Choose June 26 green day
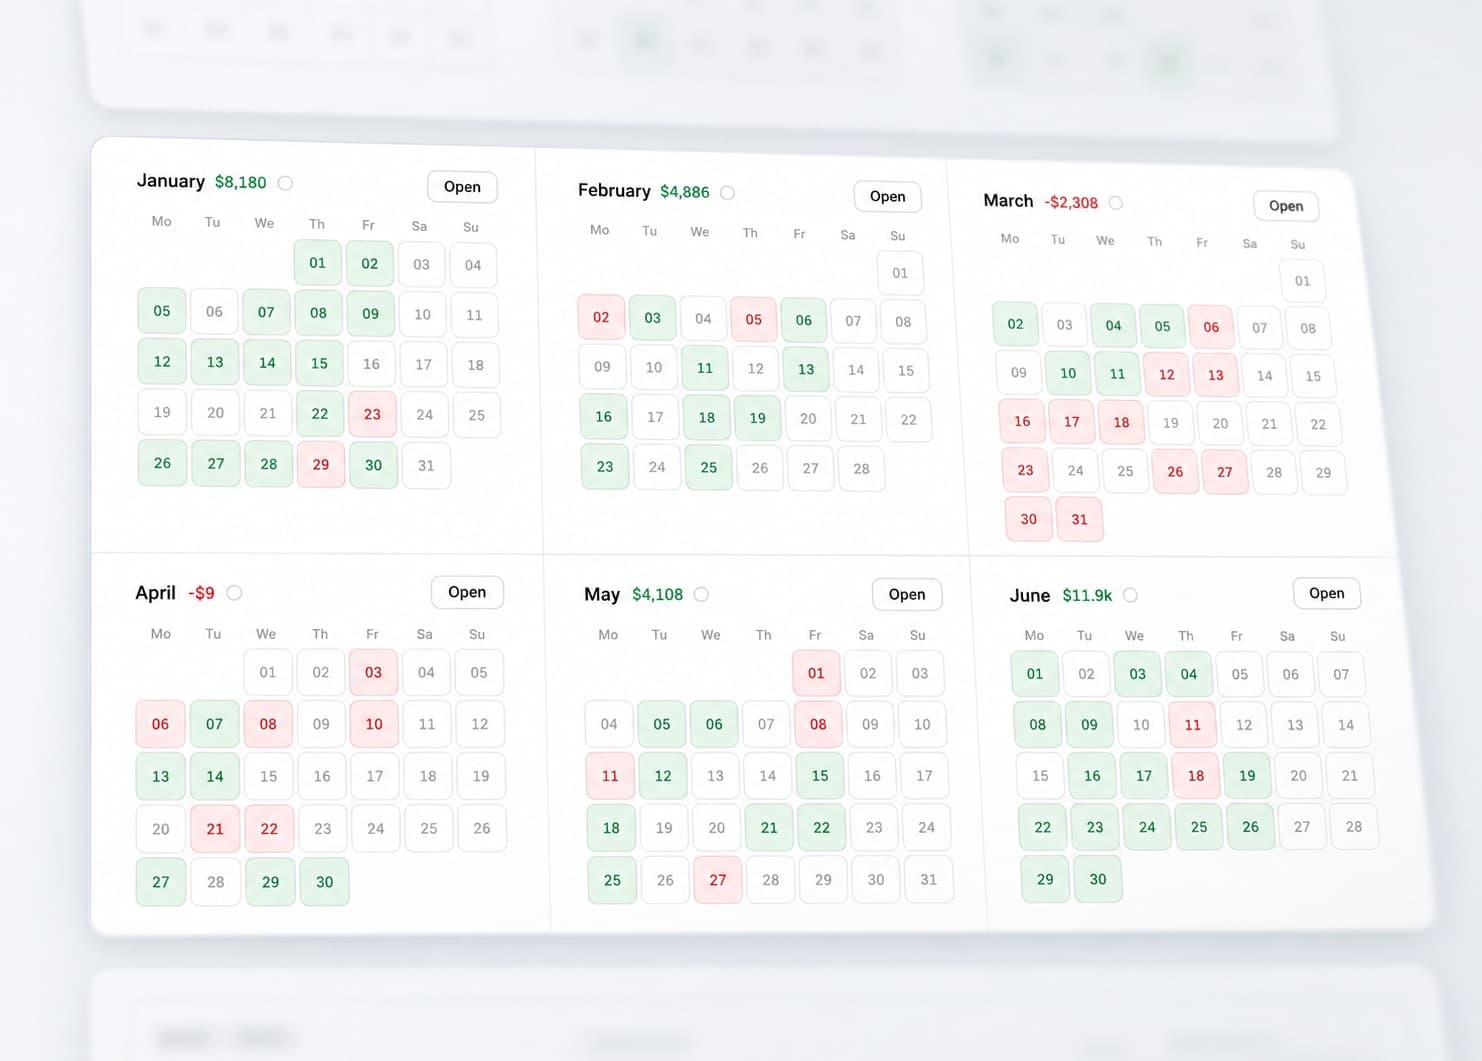This screenshot has height=1061, width=1482. coord(1250,827)
